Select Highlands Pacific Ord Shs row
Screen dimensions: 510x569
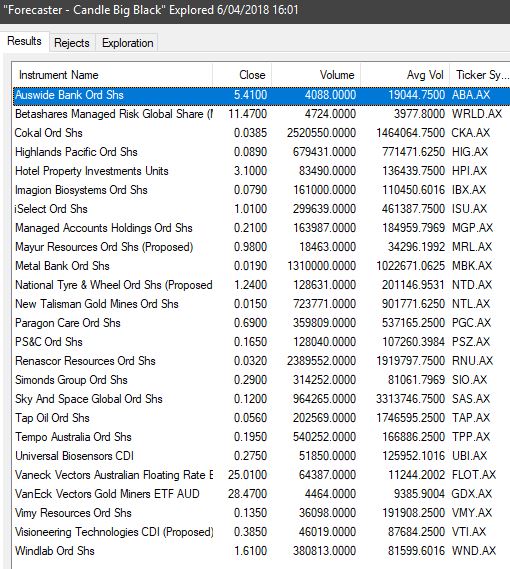261,152
